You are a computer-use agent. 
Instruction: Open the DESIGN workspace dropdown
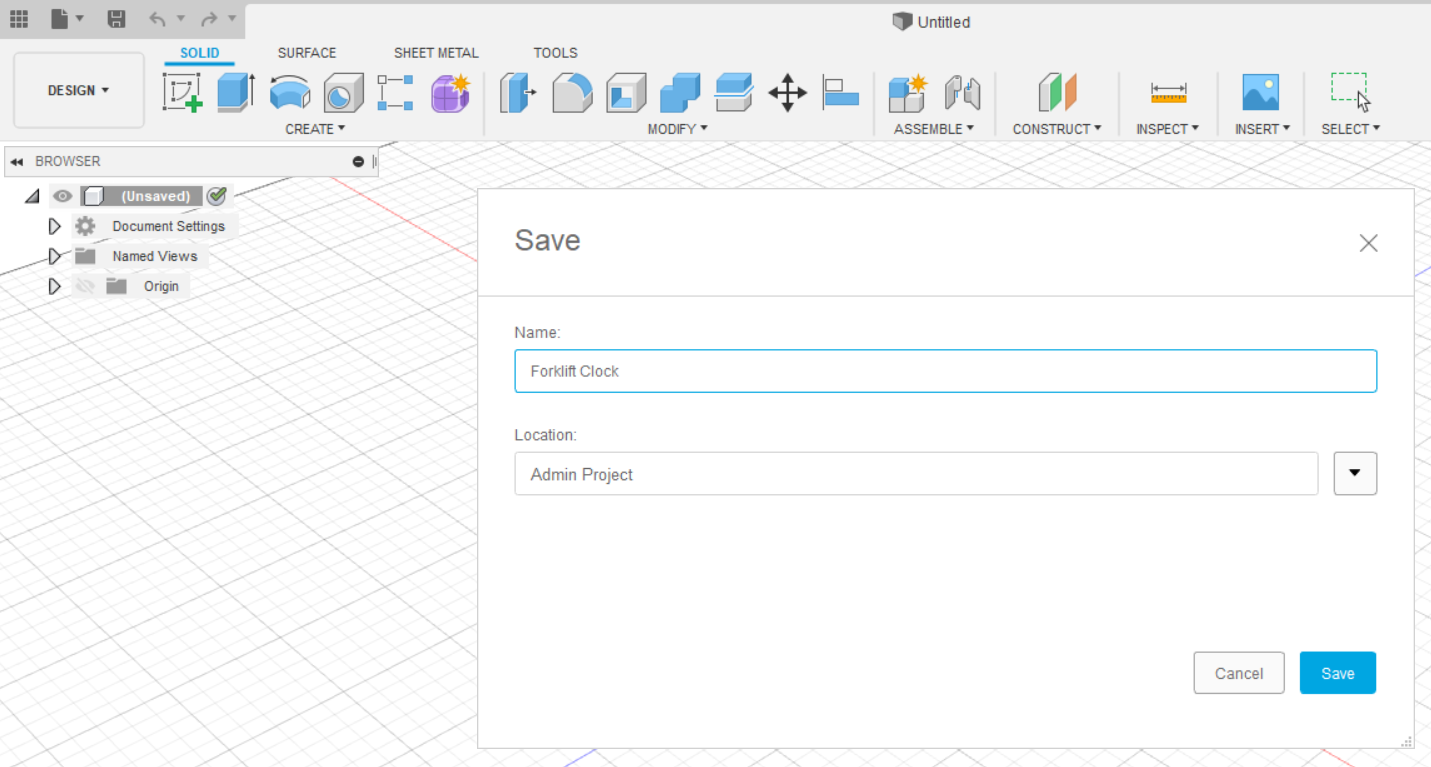coord(79,91)
